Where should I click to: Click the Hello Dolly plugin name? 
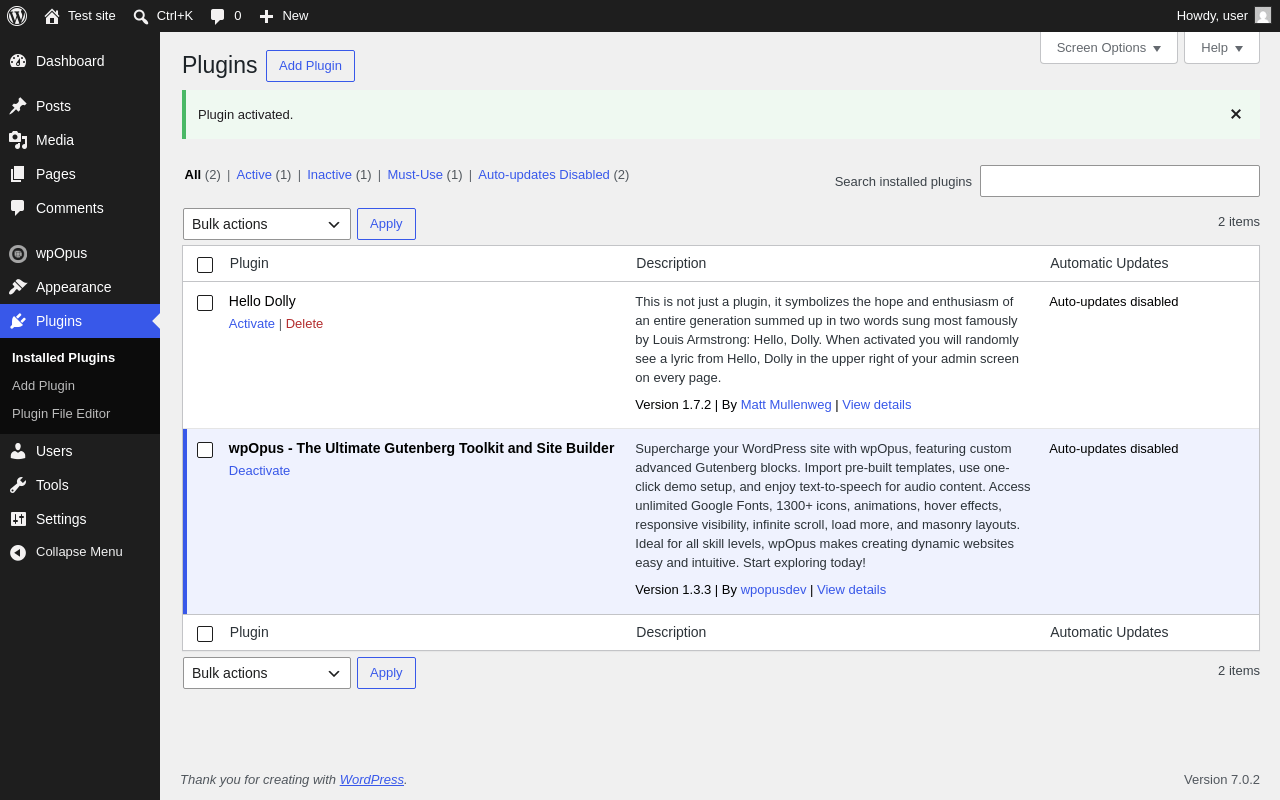262,301
